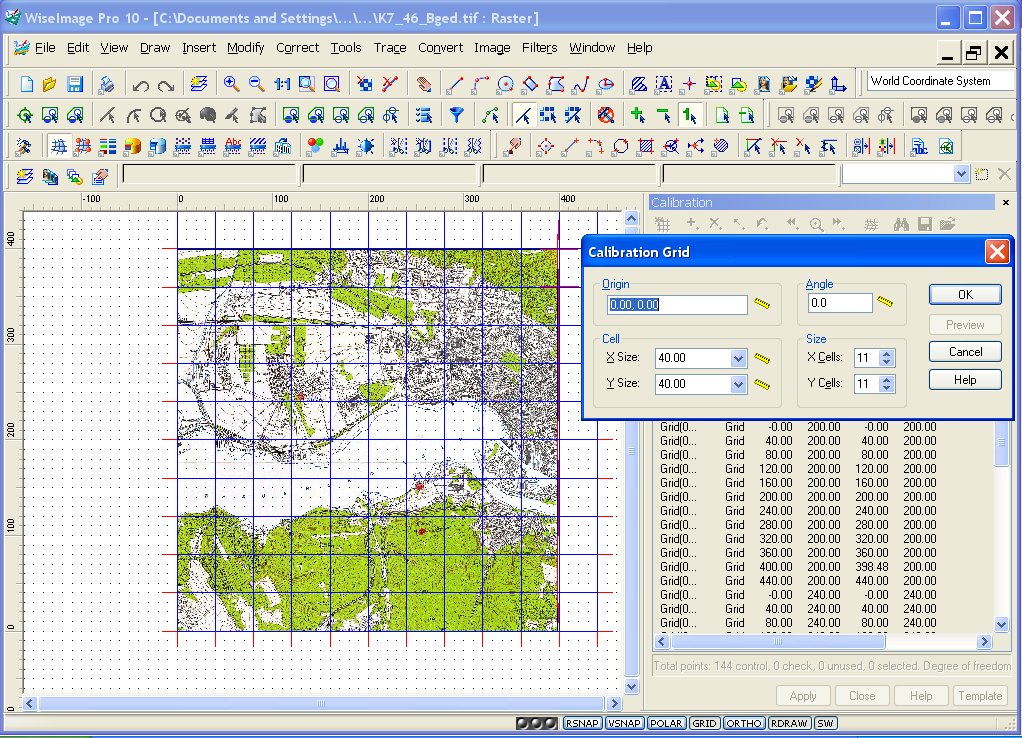The width and height of the screenshot is (1022, 738).
Task: Cancel the Calibration Grid dialog
Action: tap(964, 351)
